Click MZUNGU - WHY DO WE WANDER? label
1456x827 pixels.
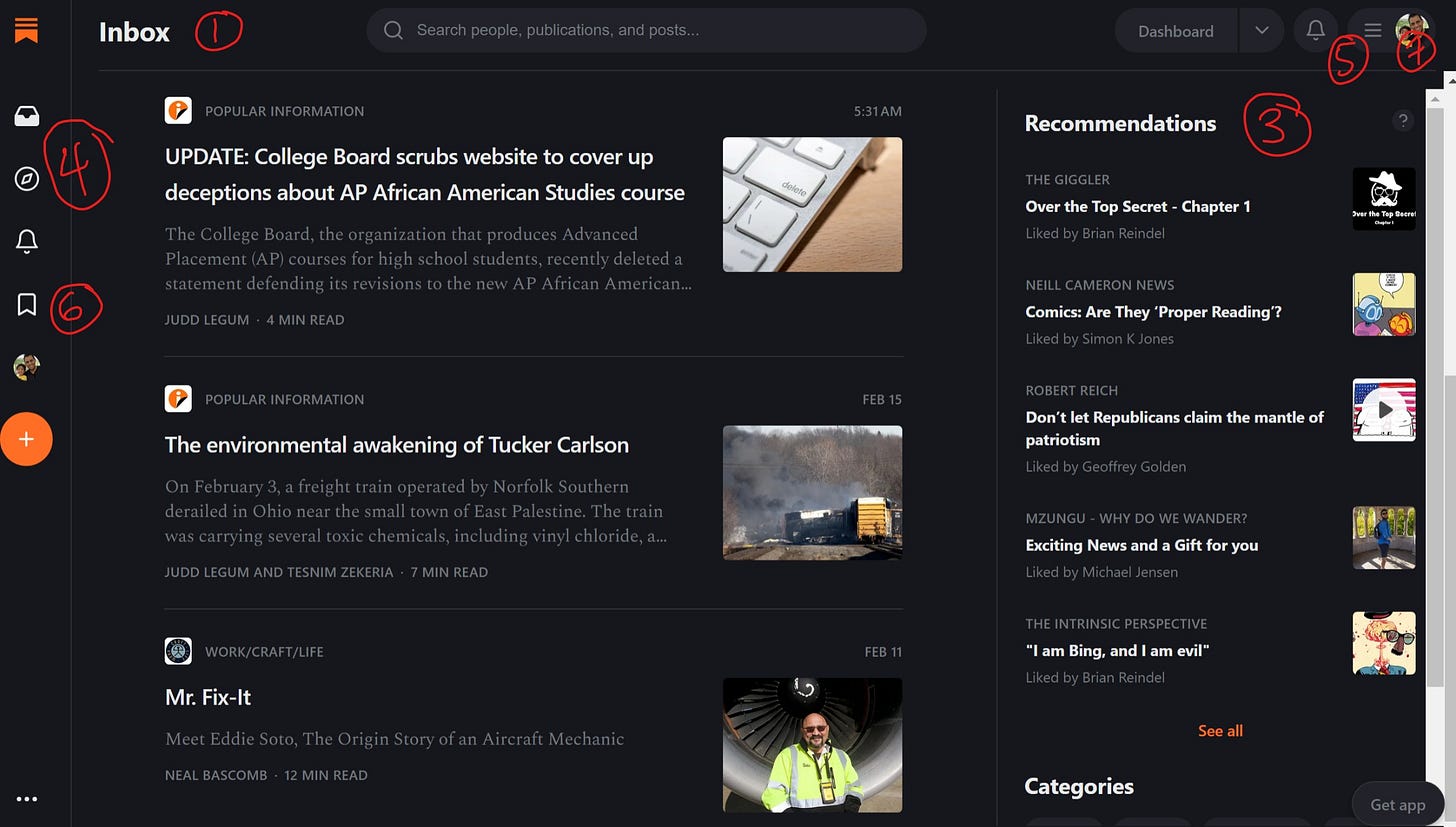click(x=1136, y=518)
